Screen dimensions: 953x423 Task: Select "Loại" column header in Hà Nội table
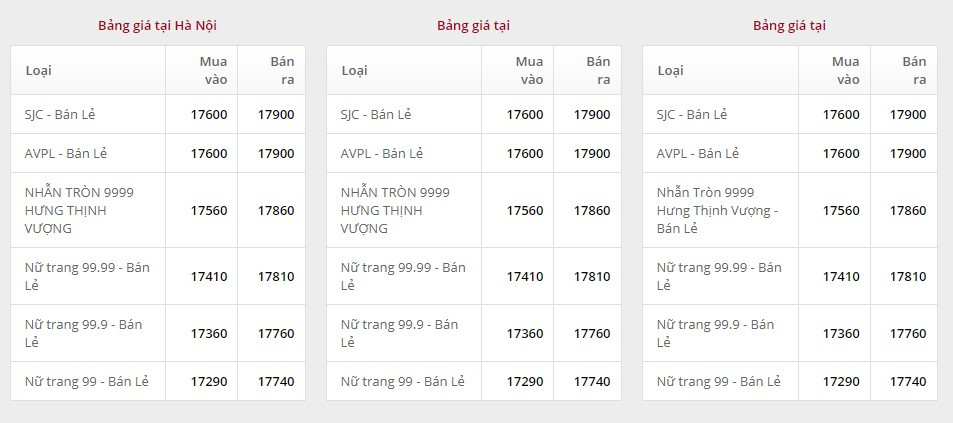pyautogui.click(x=38, y=70)
